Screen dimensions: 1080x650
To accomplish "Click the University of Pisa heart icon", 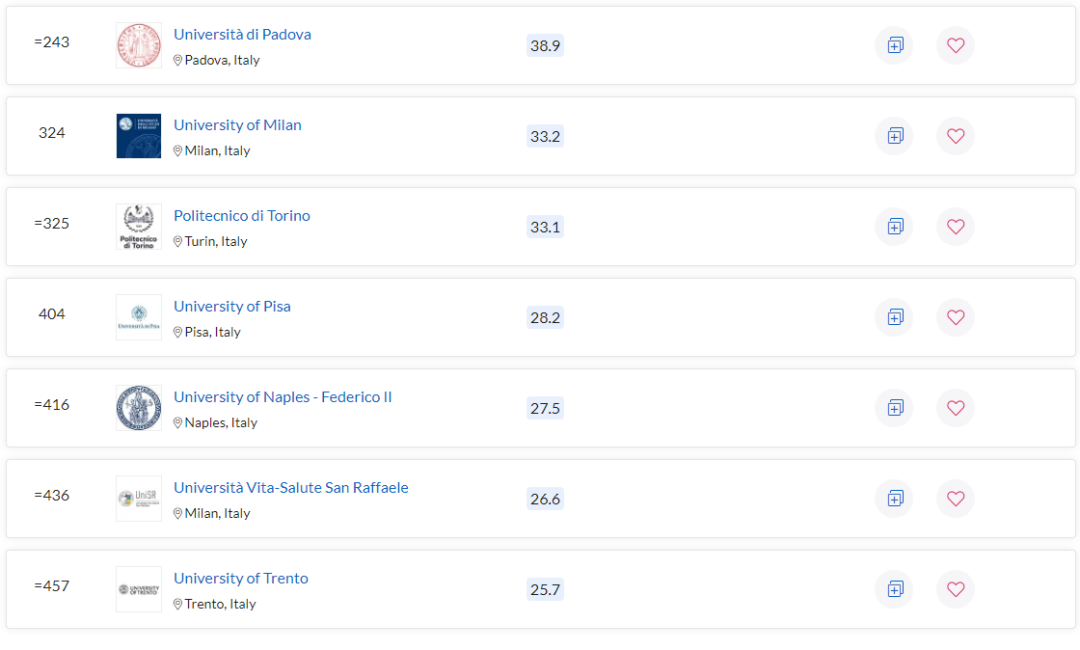I will (955, 317).
